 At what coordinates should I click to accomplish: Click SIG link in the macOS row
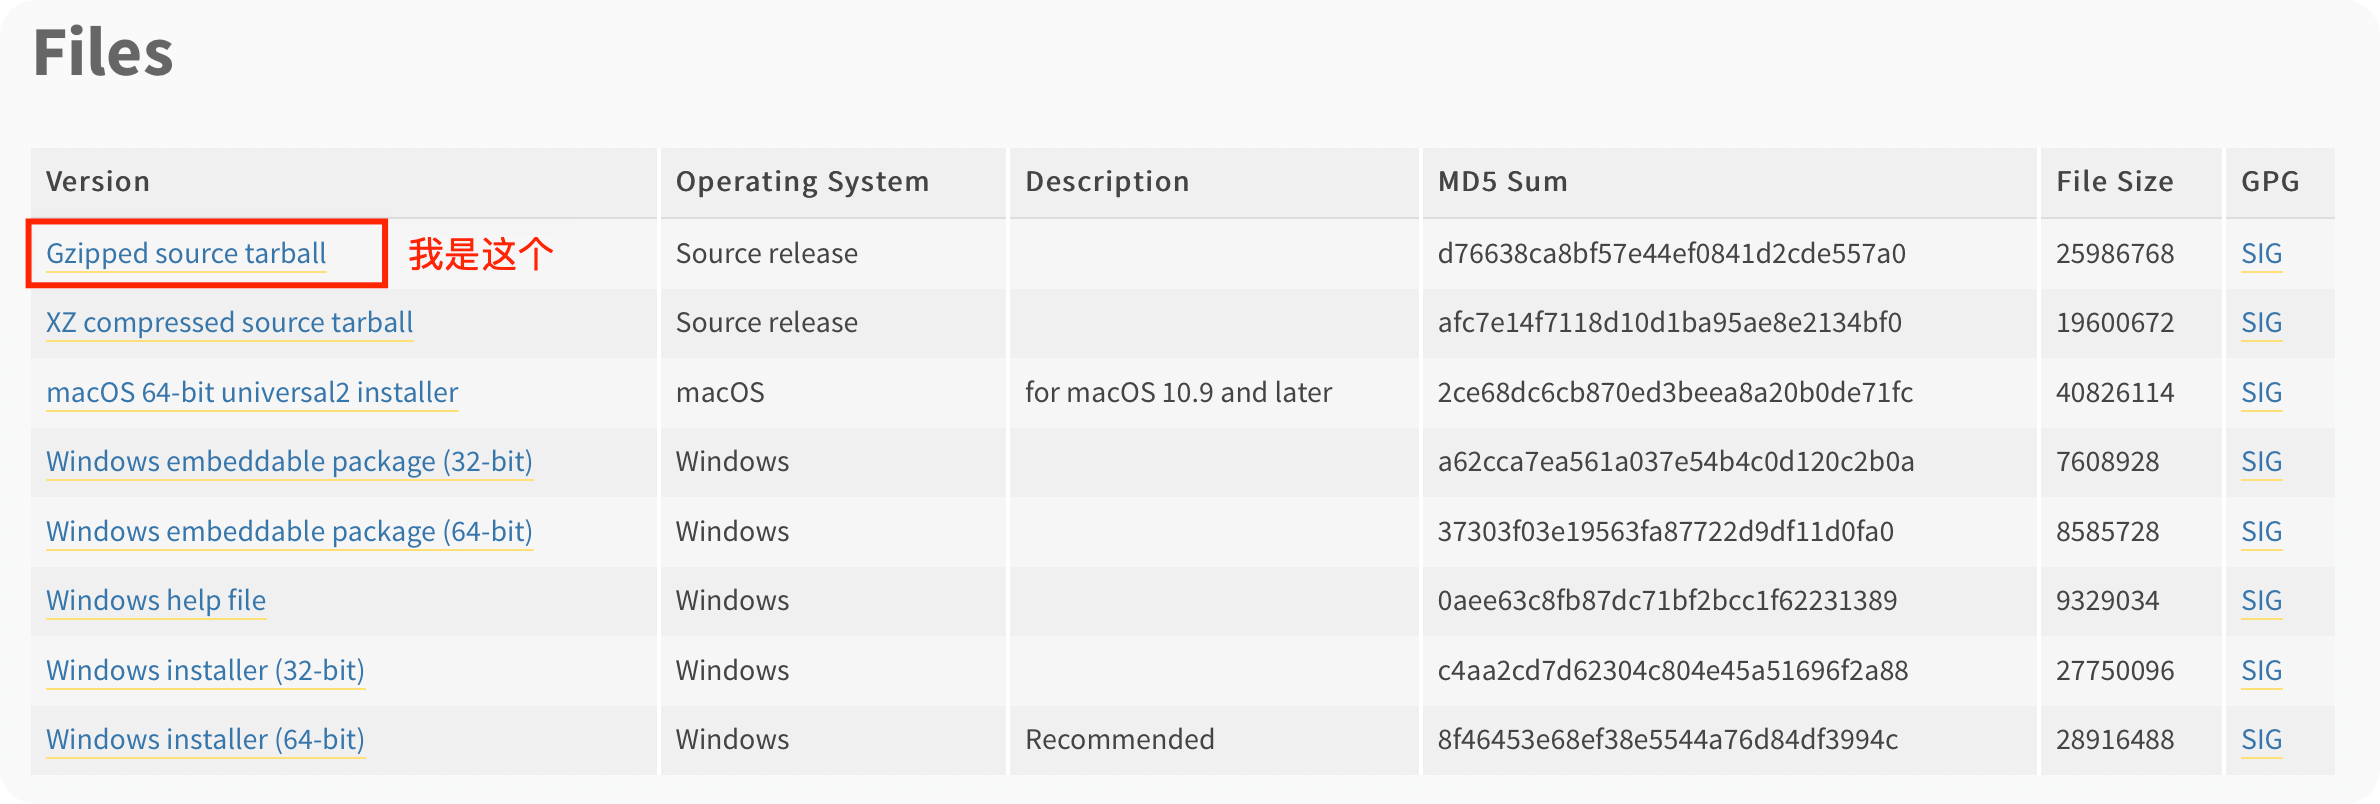[x=2261, y=393]
